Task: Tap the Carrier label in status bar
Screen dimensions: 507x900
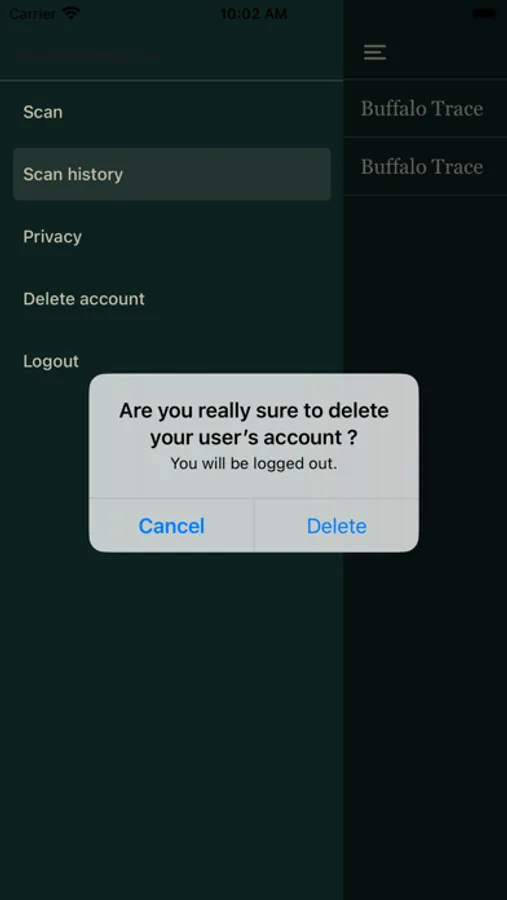Action: pyautogui.click(x=33, y=14)
